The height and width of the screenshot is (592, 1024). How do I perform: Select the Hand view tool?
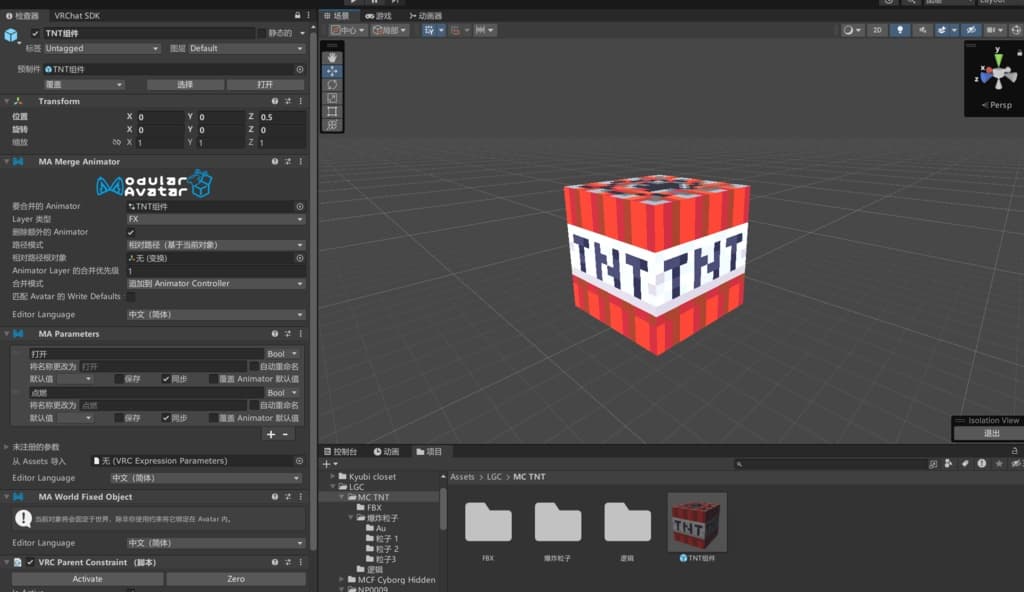coord(332,58)
